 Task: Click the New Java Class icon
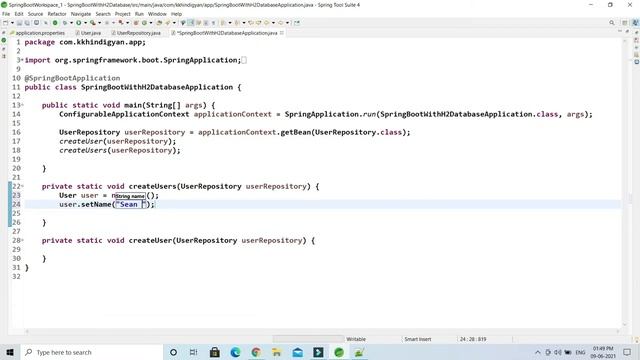[144, 23]
